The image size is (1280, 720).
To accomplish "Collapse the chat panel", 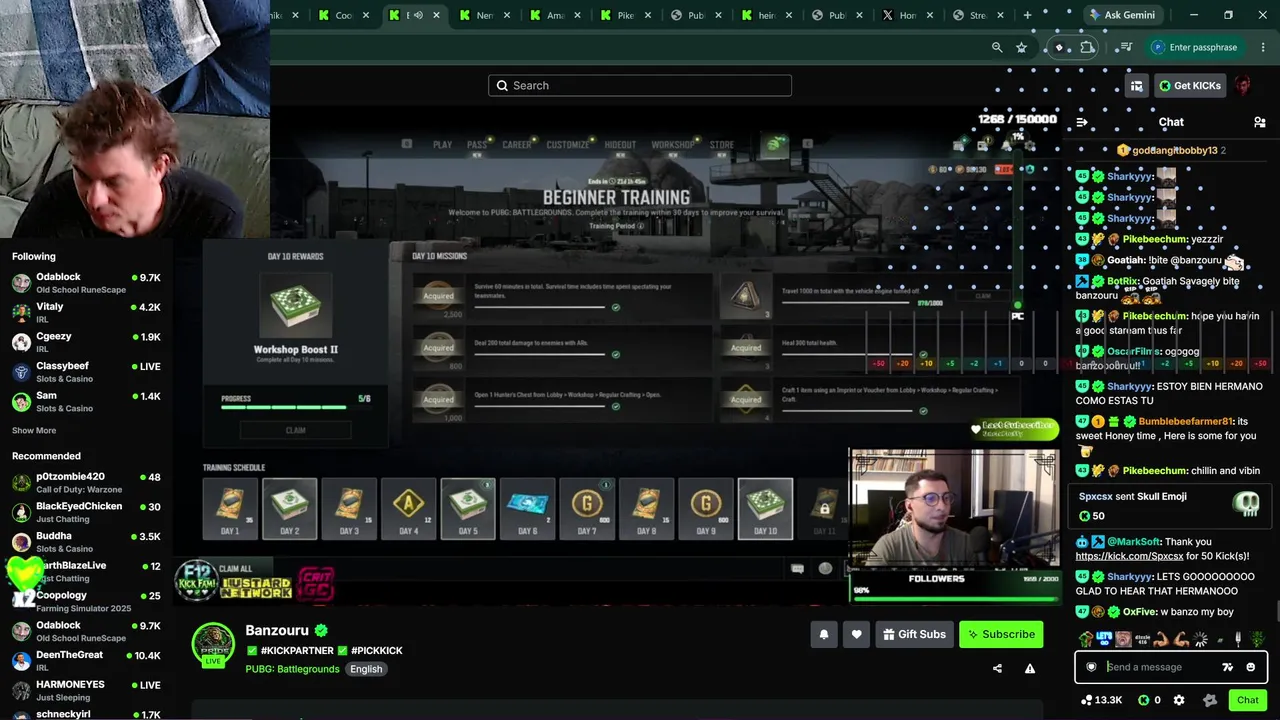I will [1081, 122].
